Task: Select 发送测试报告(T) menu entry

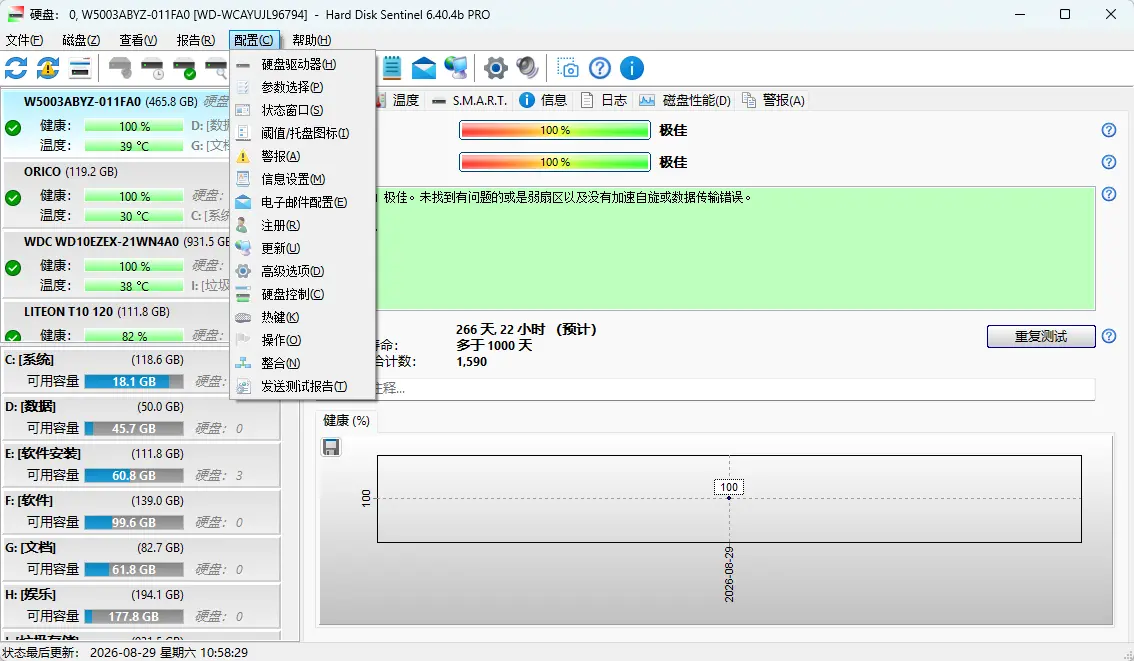Action: tap(303, 386)
